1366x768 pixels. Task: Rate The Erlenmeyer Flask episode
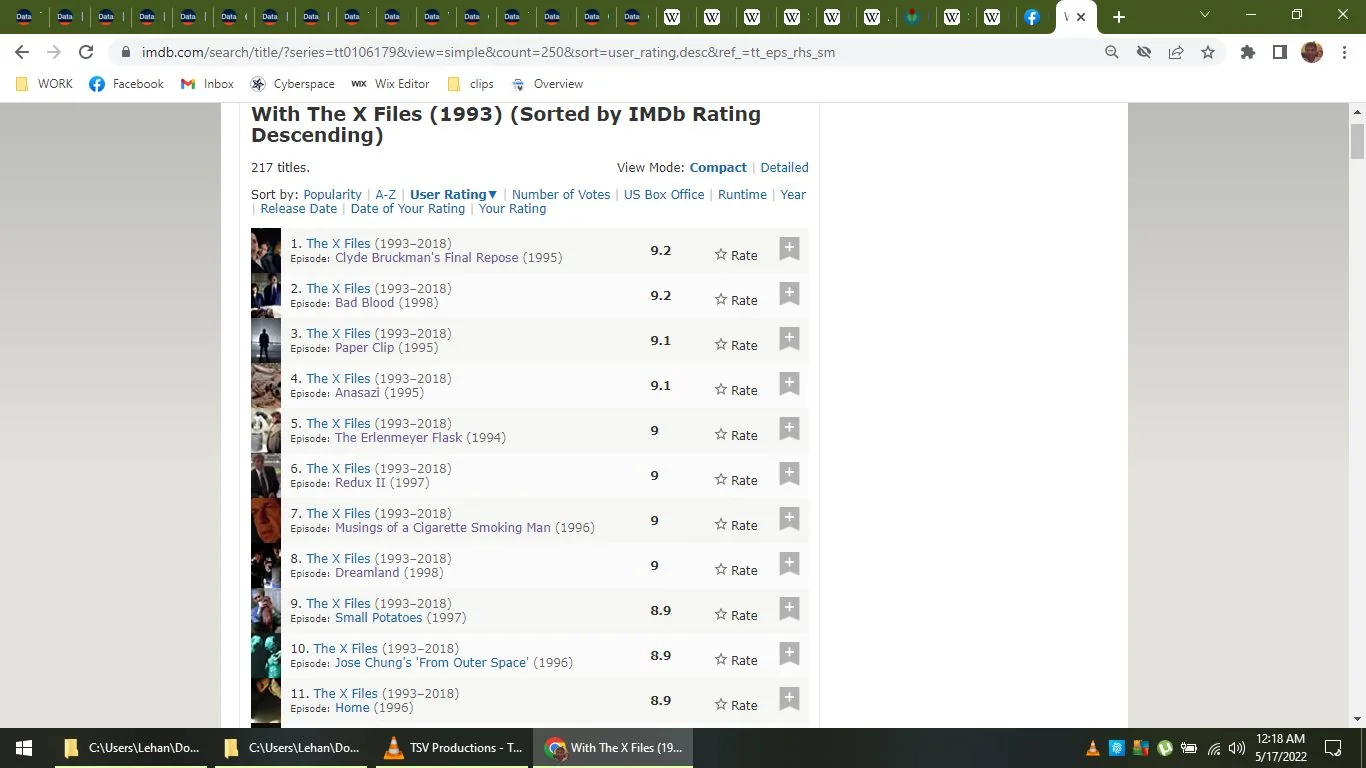[736, 435]
